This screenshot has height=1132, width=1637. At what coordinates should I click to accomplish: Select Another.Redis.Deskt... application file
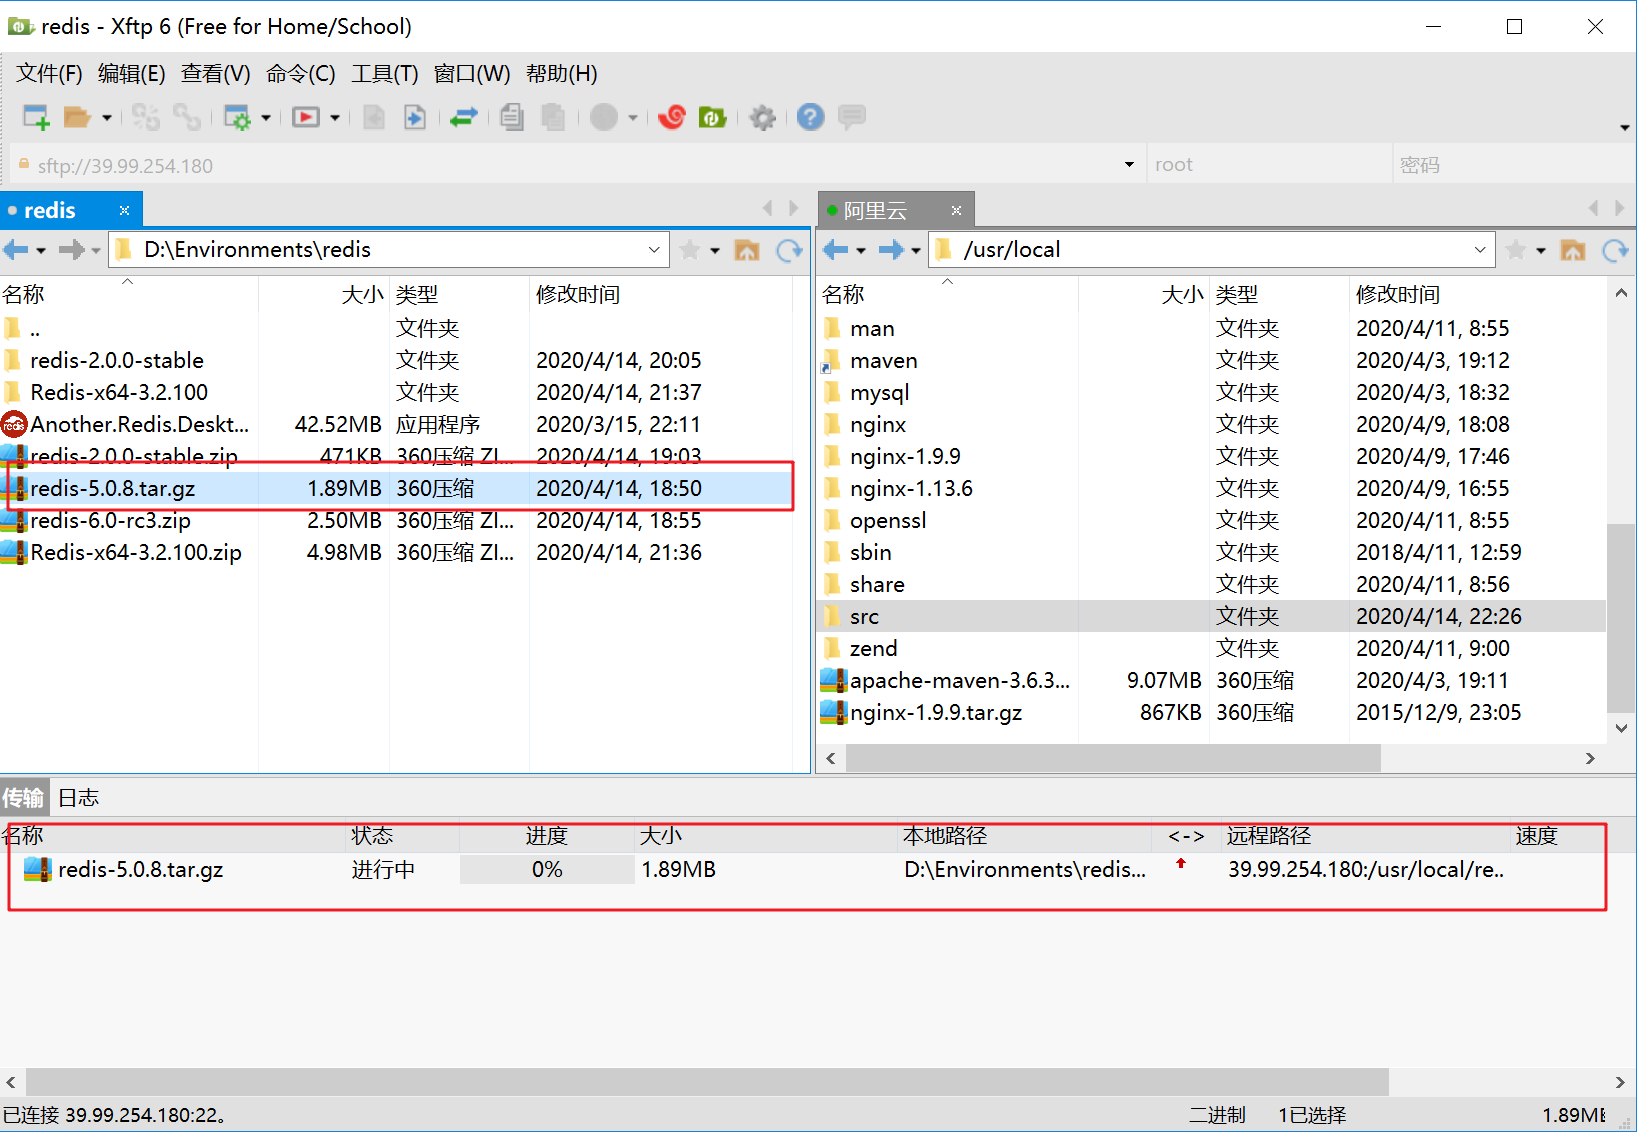point(396,424)
